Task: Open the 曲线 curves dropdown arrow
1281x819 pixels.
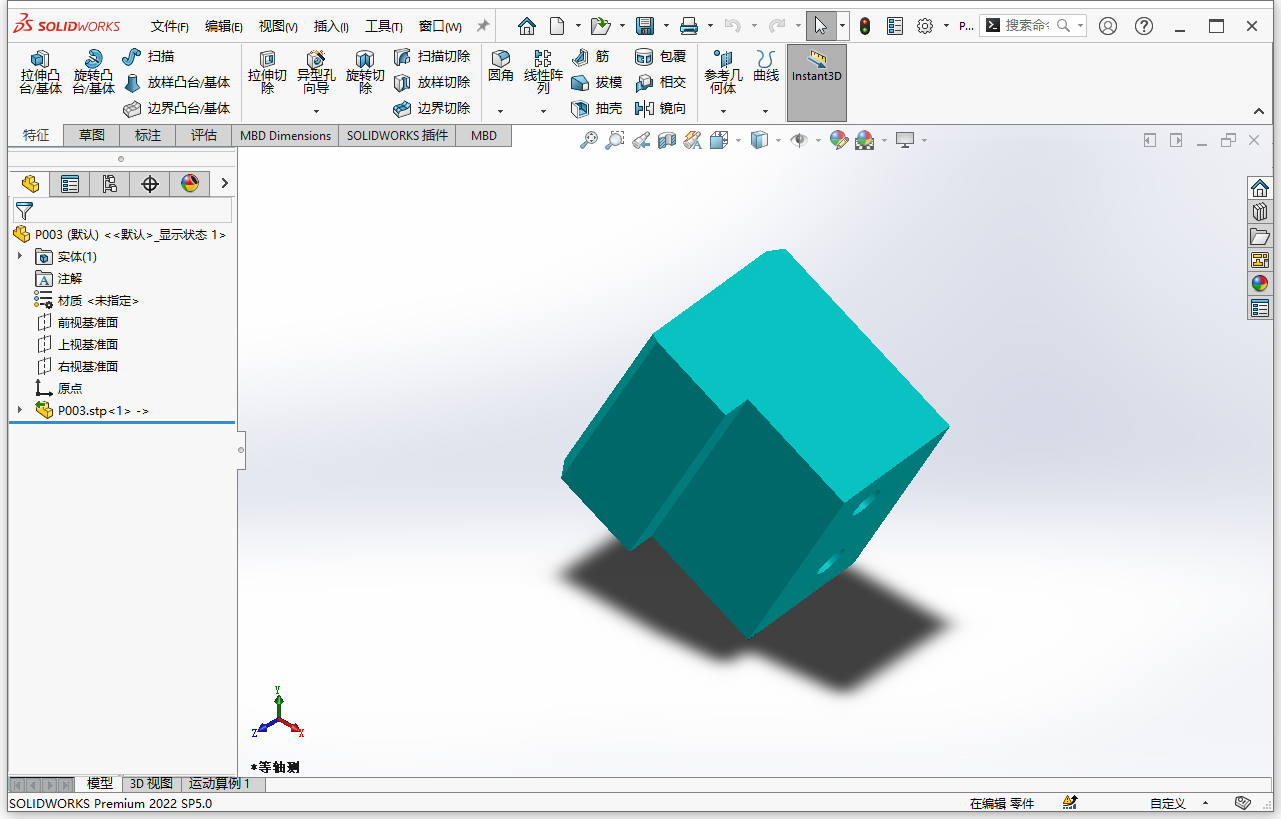Action: click(766, 111)
